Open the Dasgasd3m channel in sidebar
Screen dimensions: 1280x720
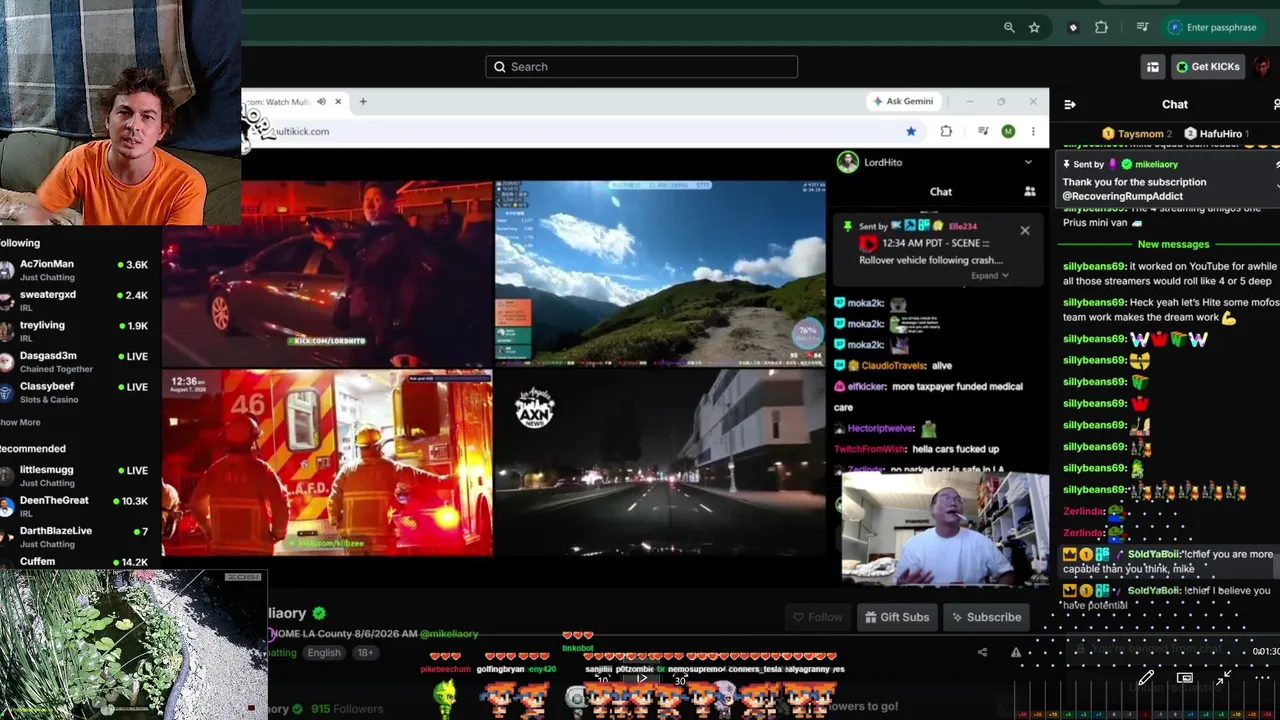[75, 362]
